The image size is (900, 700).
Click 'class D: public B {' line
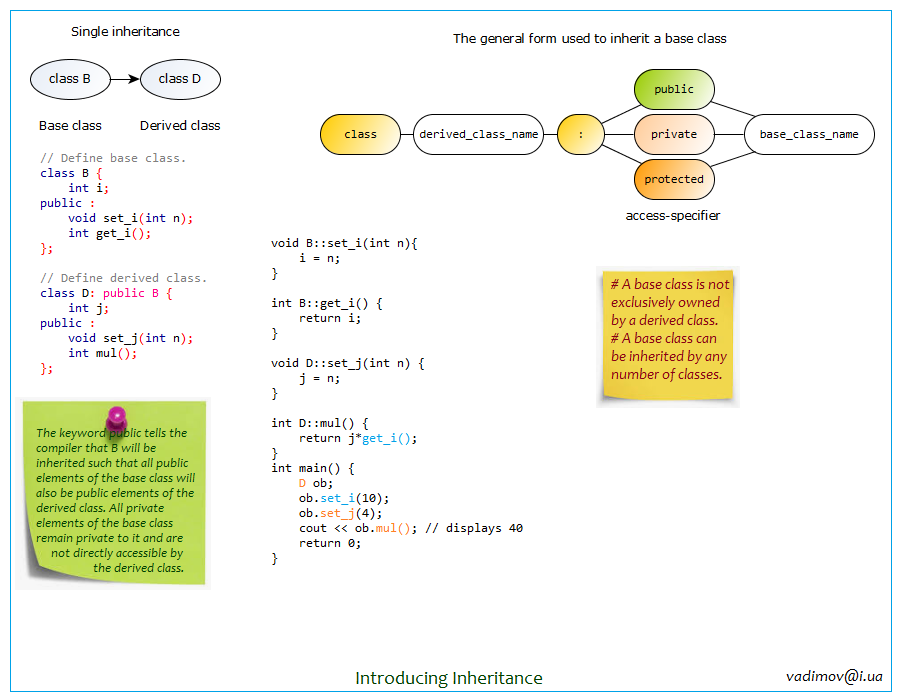click(x=106, y=293)
